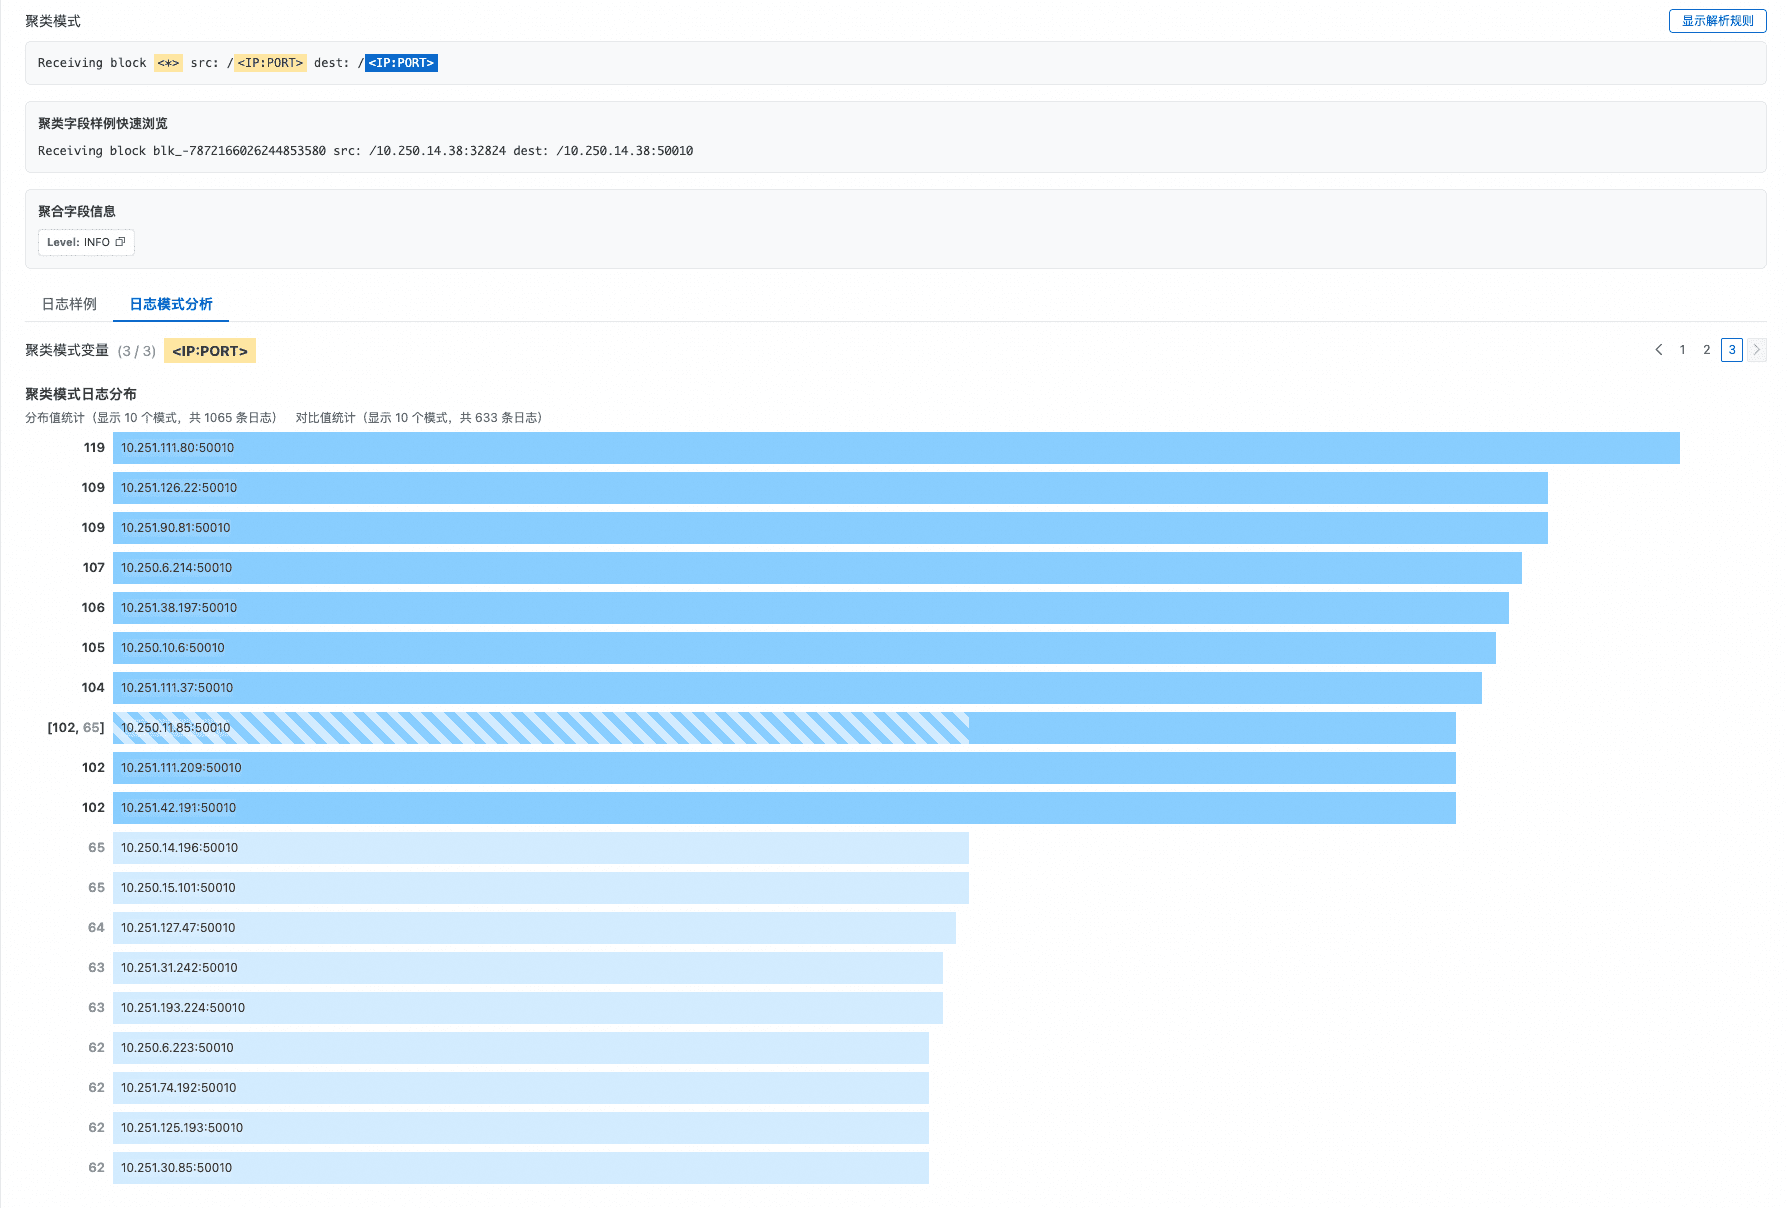This screenshot has height=1208, width=1787.
Task: Select the bar for 10.250.6.214:50010
Action: click(x=816, y=568)
